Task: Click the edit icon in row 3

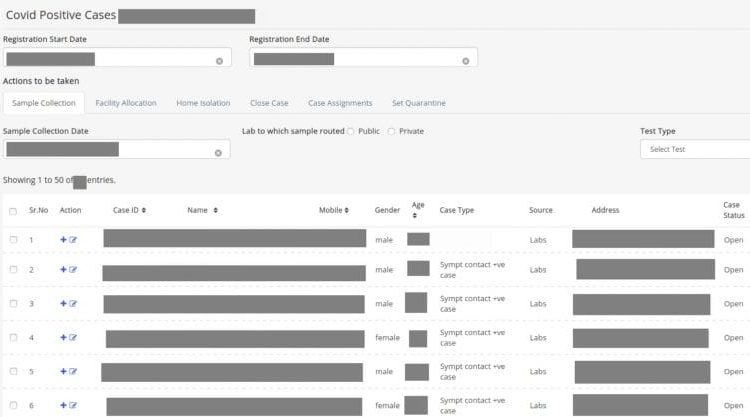Action: tap(73, 303)
